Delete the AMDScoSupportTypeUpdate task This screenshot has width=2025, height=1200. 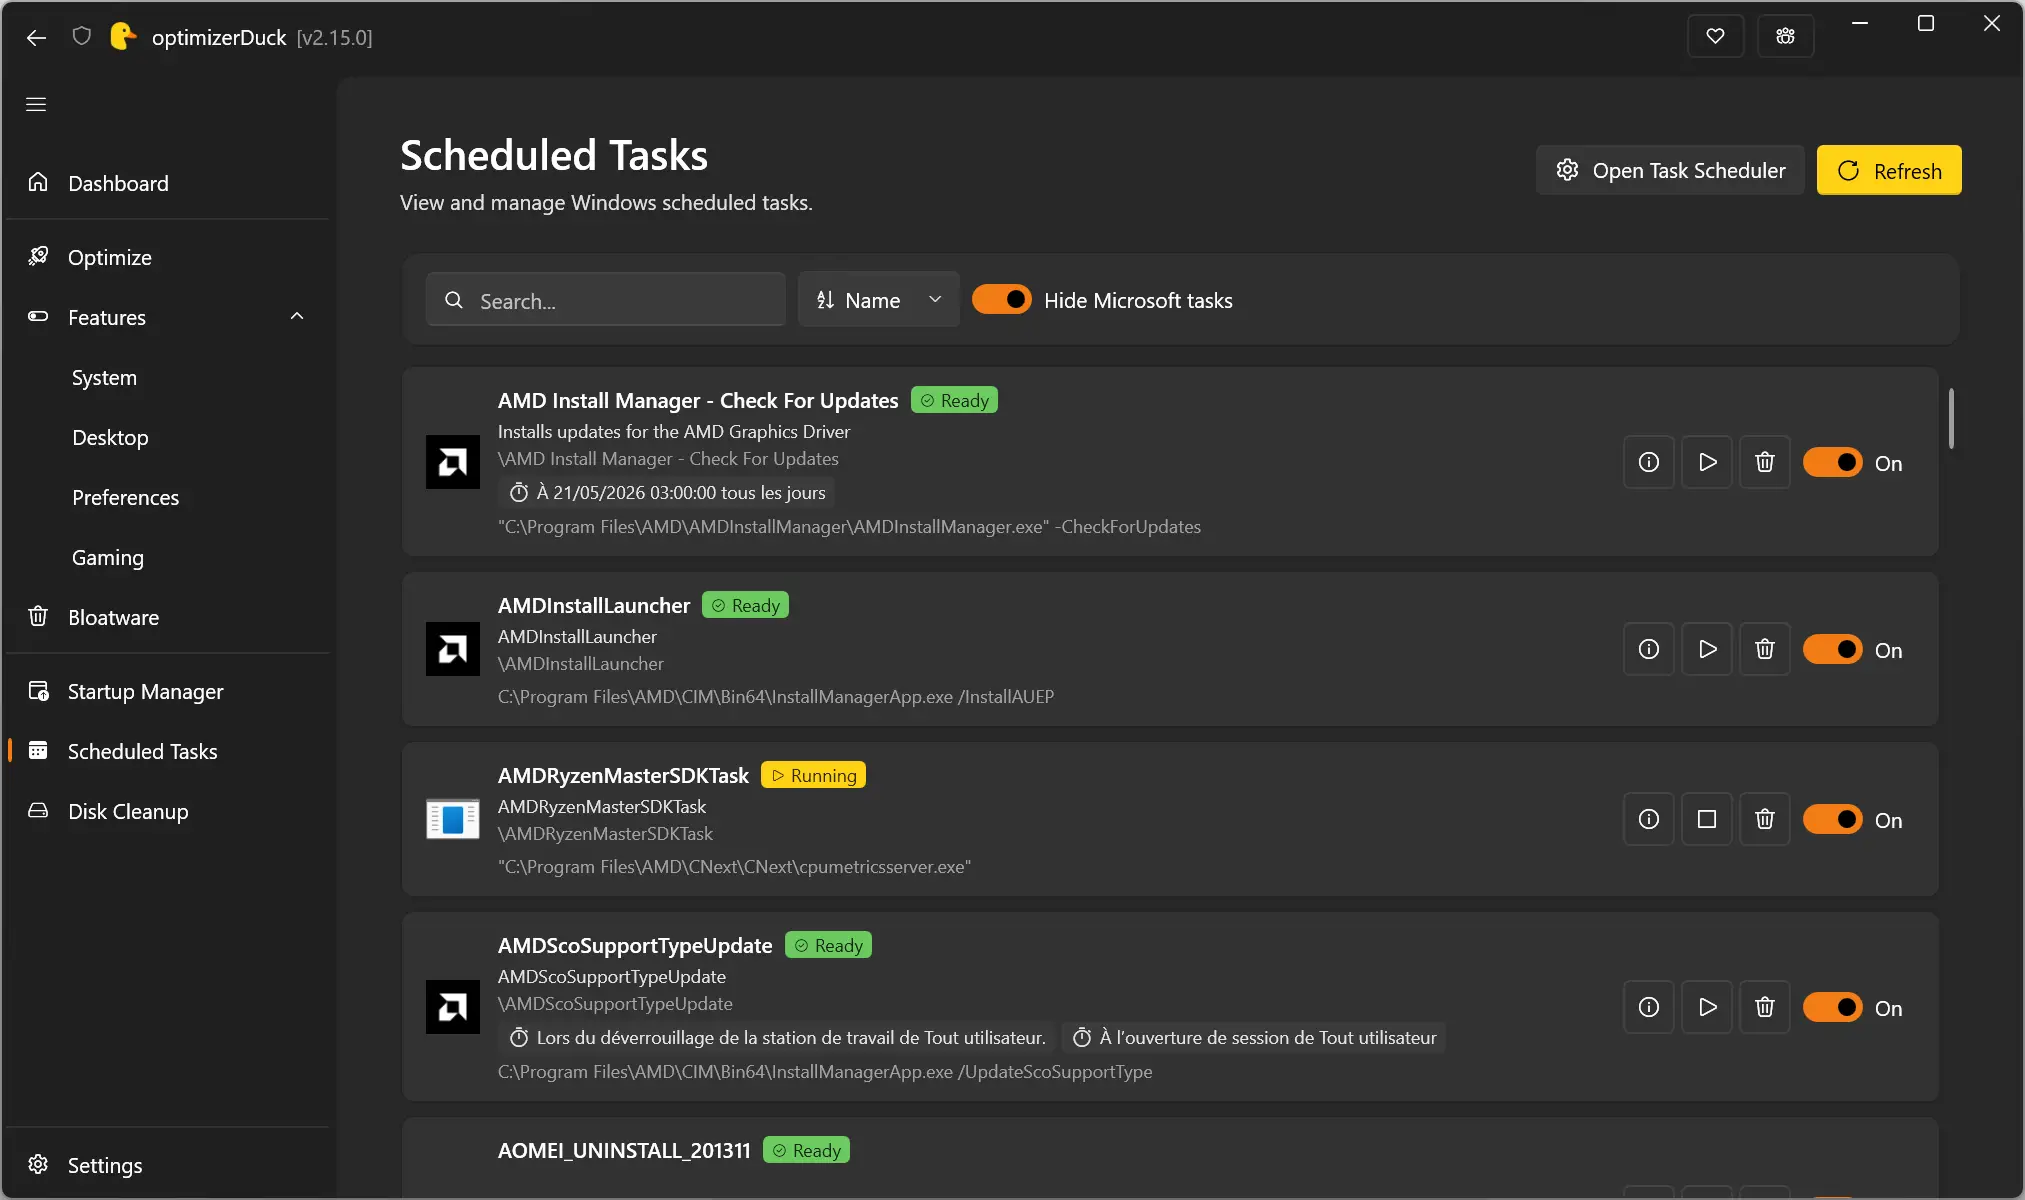[1765, 1007]
